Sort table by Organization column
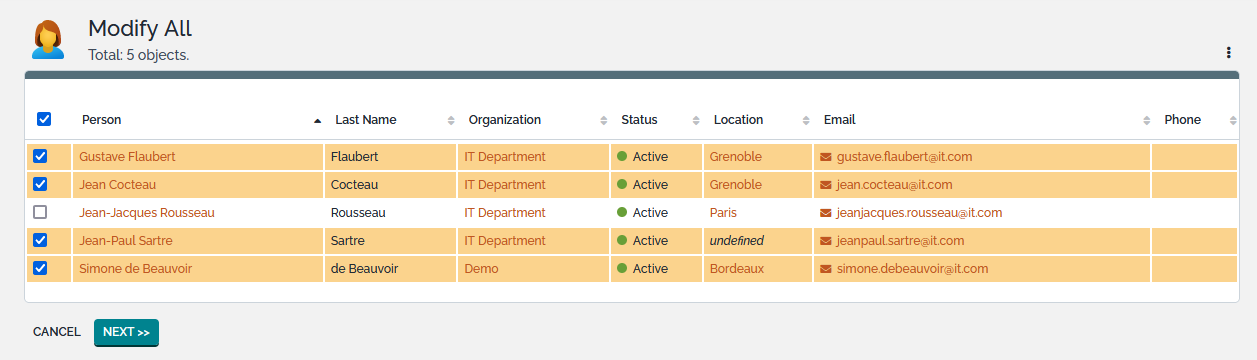 [x=504, y=120]
